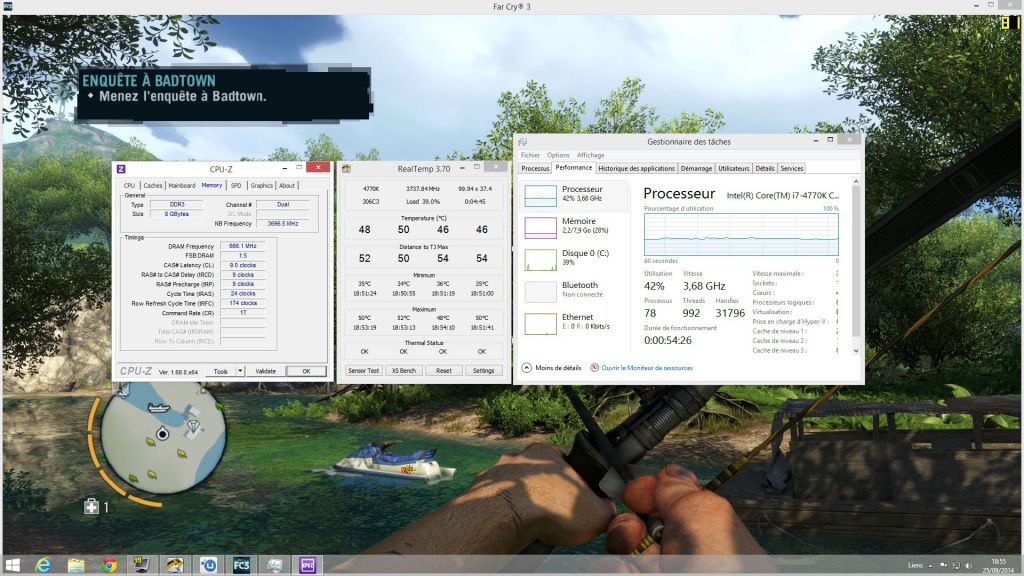Switch to the Démarrage tab
This screenshot has height=576, width=1024.
(696, 168)
